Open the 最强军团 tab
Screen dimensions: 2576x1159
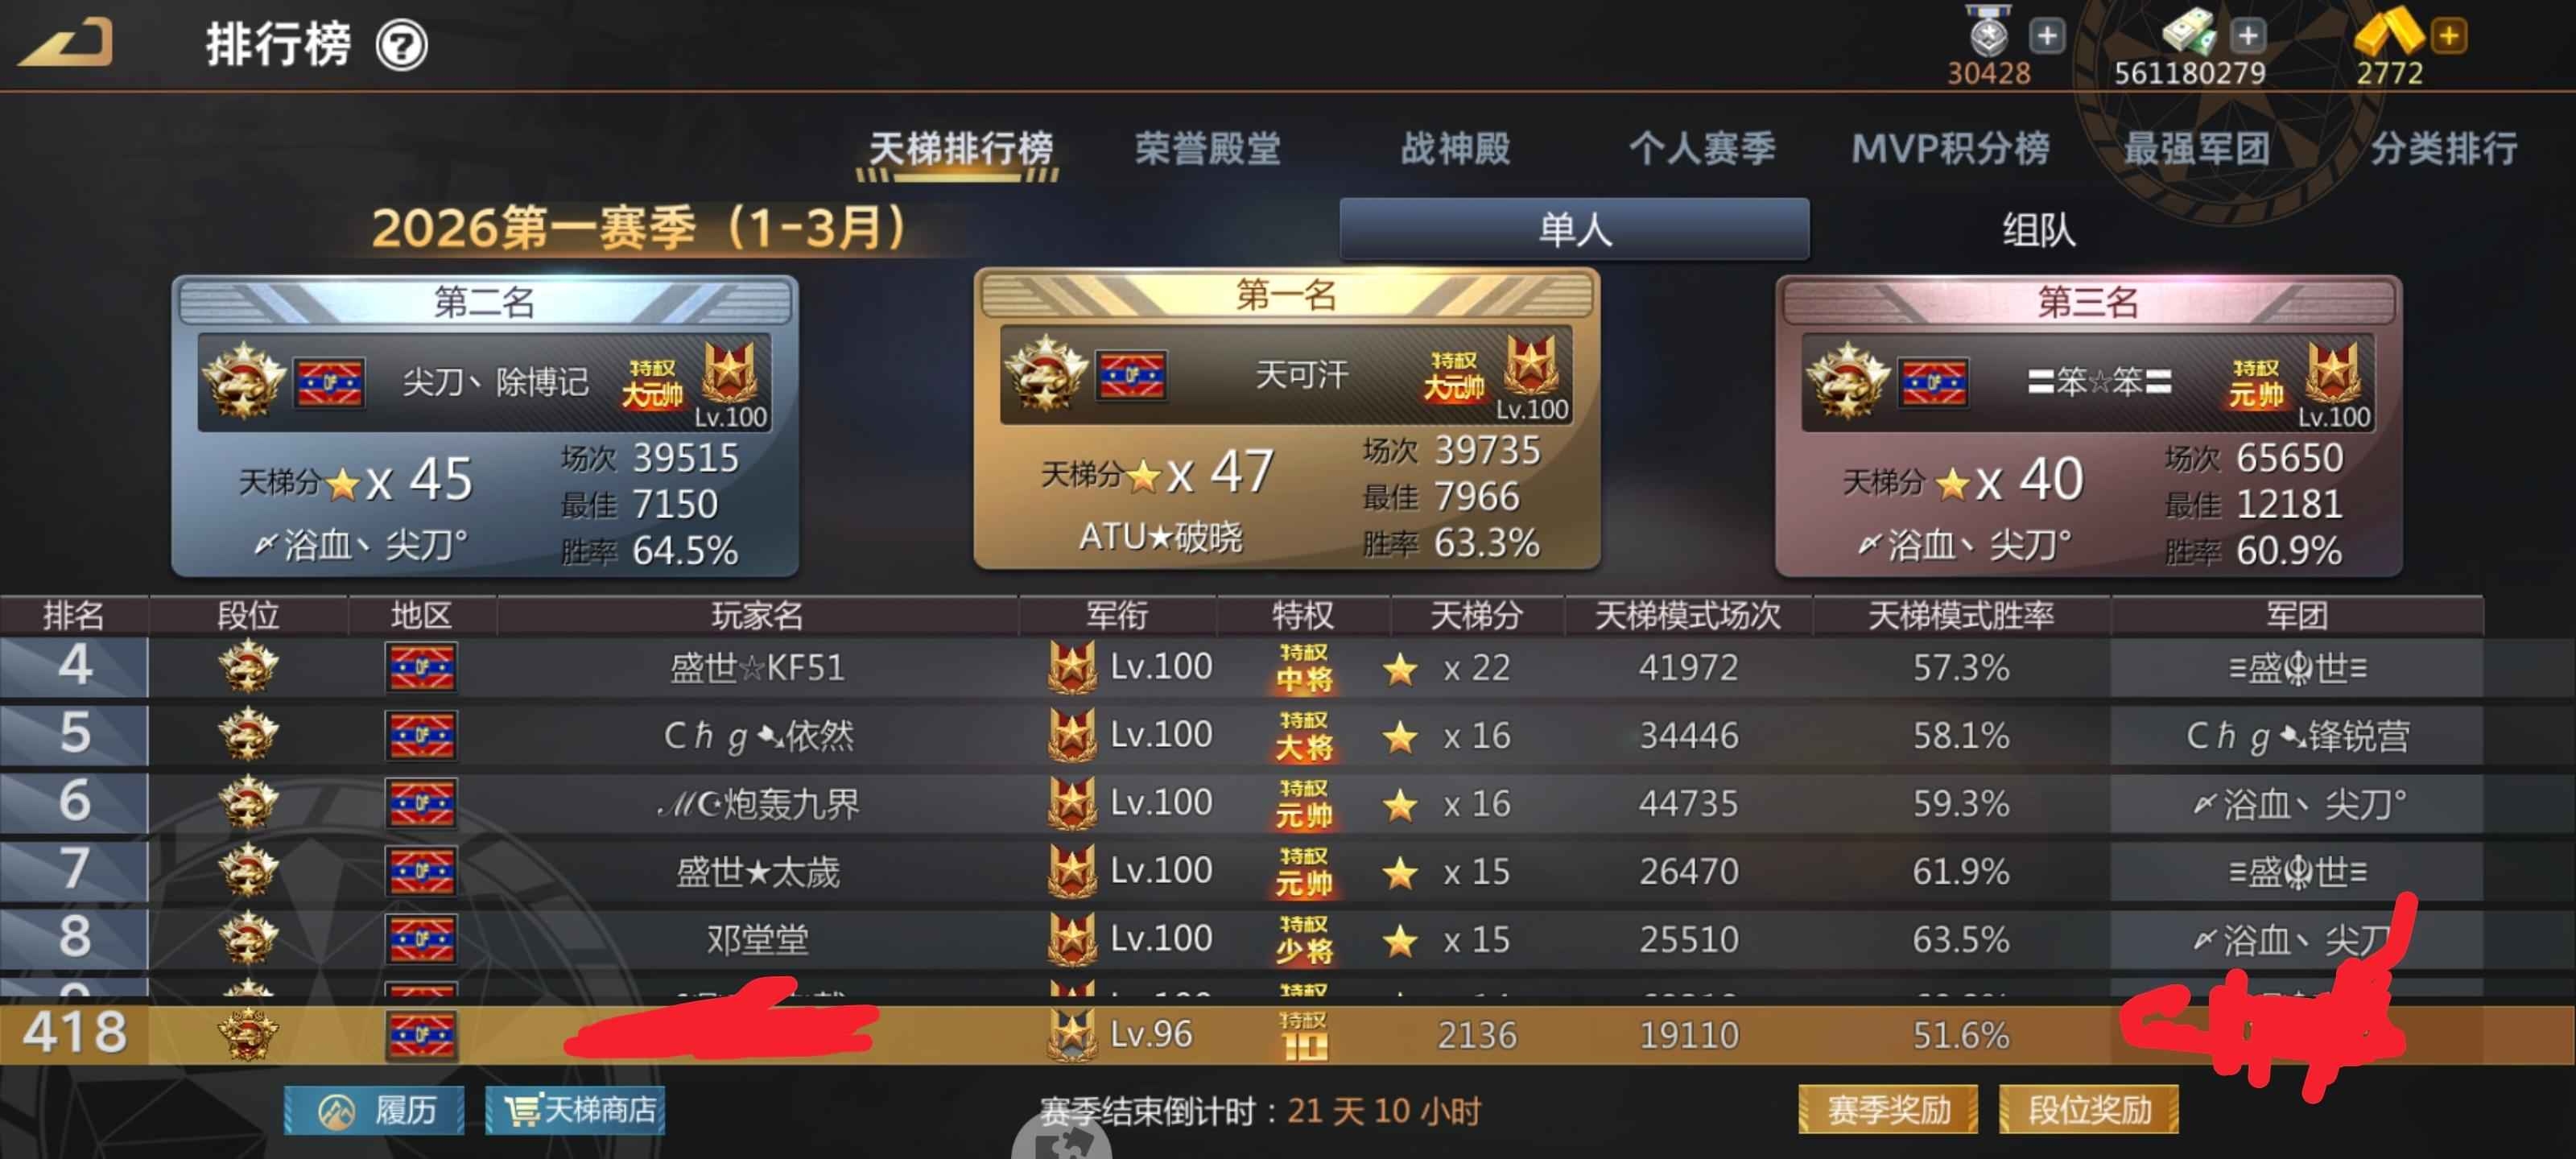coord(2196,148)
